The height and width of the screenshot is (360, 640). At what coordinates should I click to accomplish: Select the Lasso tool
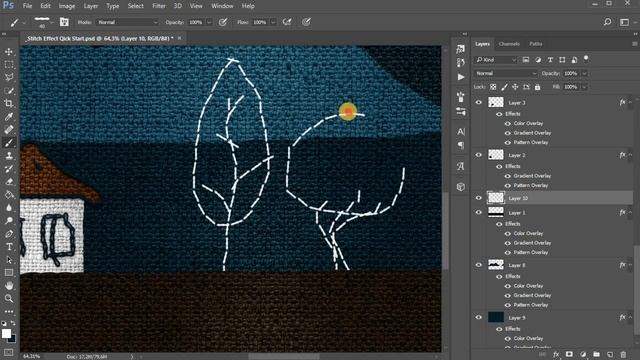pyautogui.click(x=9, y=78)
